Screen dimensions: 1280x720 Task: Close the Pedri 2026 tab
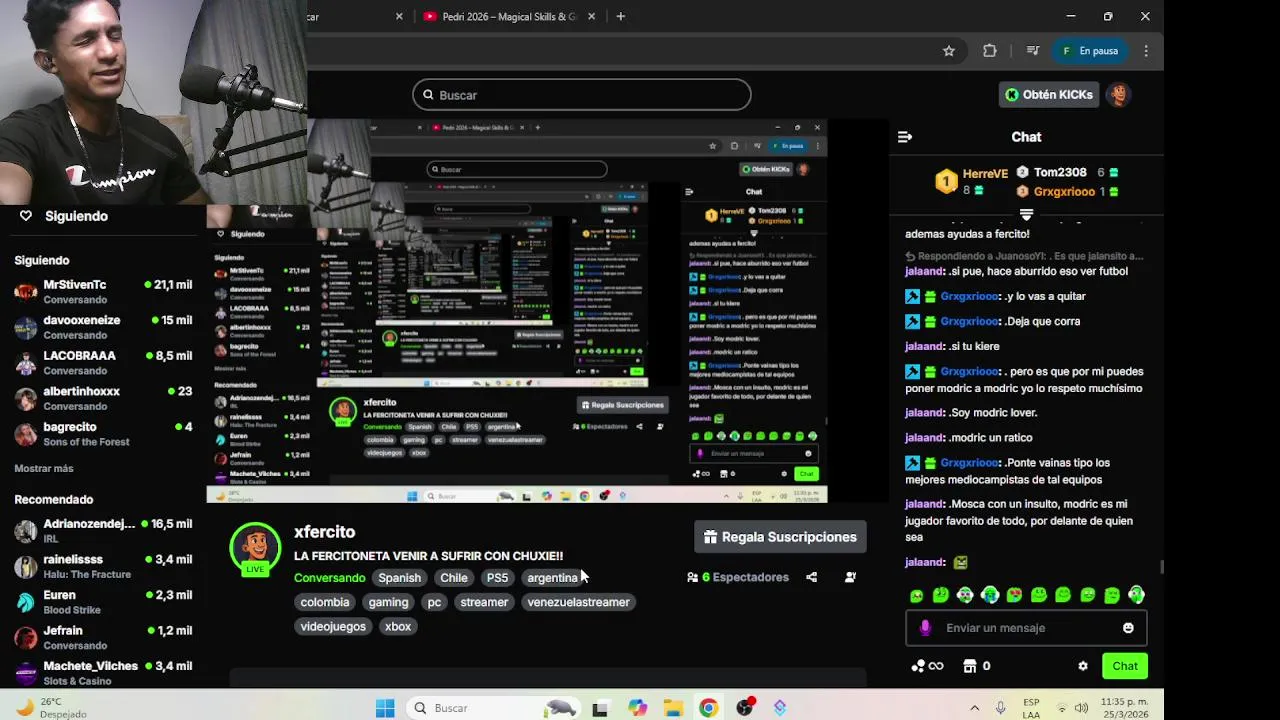[x=592, y=17]
